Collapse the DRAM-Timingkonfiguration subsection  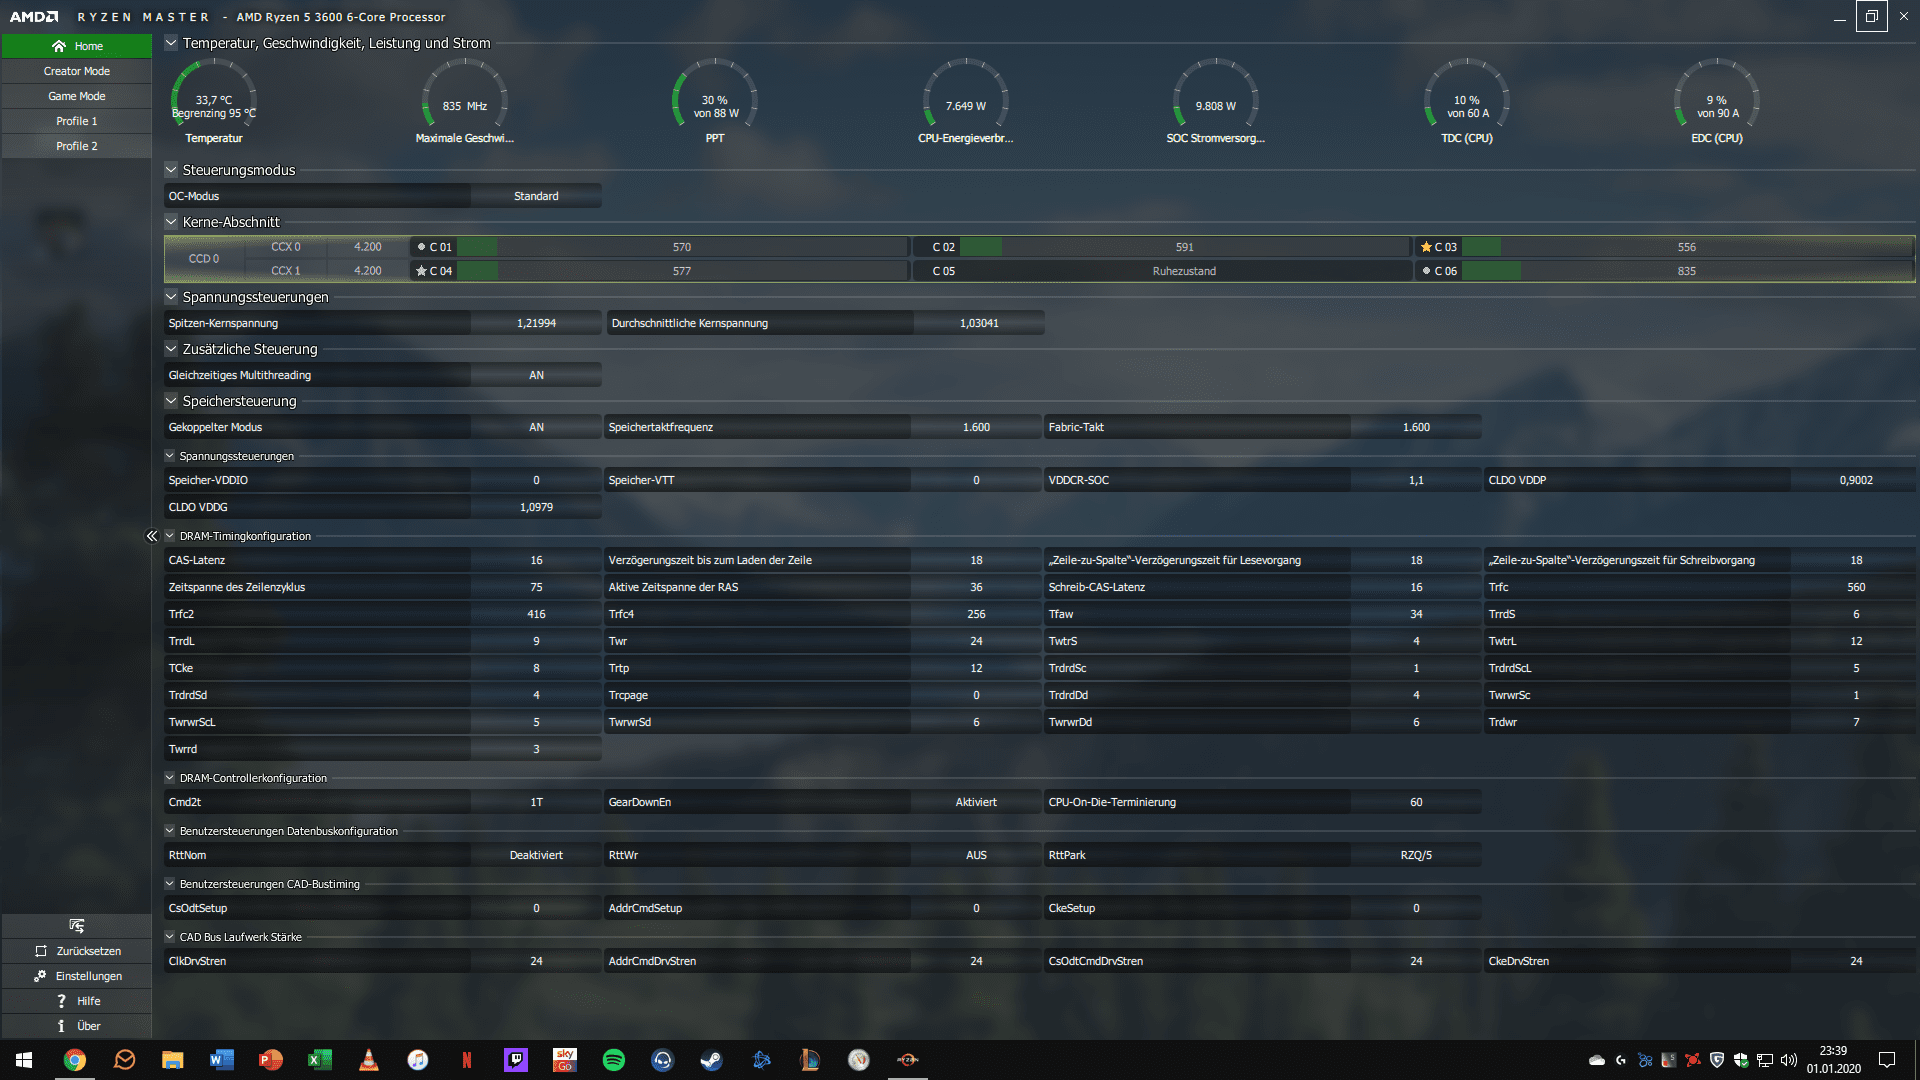tap(170, 536)
